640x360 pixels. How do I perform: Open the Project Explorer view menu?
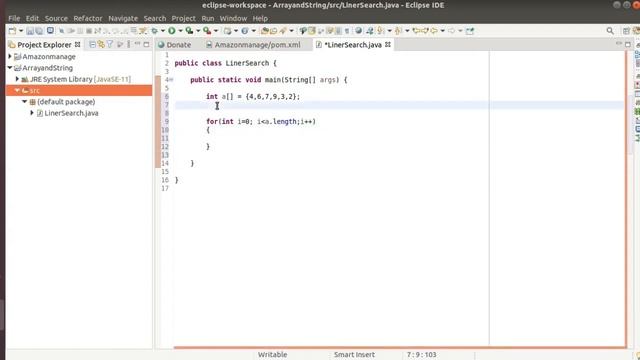tap(129, 44)
